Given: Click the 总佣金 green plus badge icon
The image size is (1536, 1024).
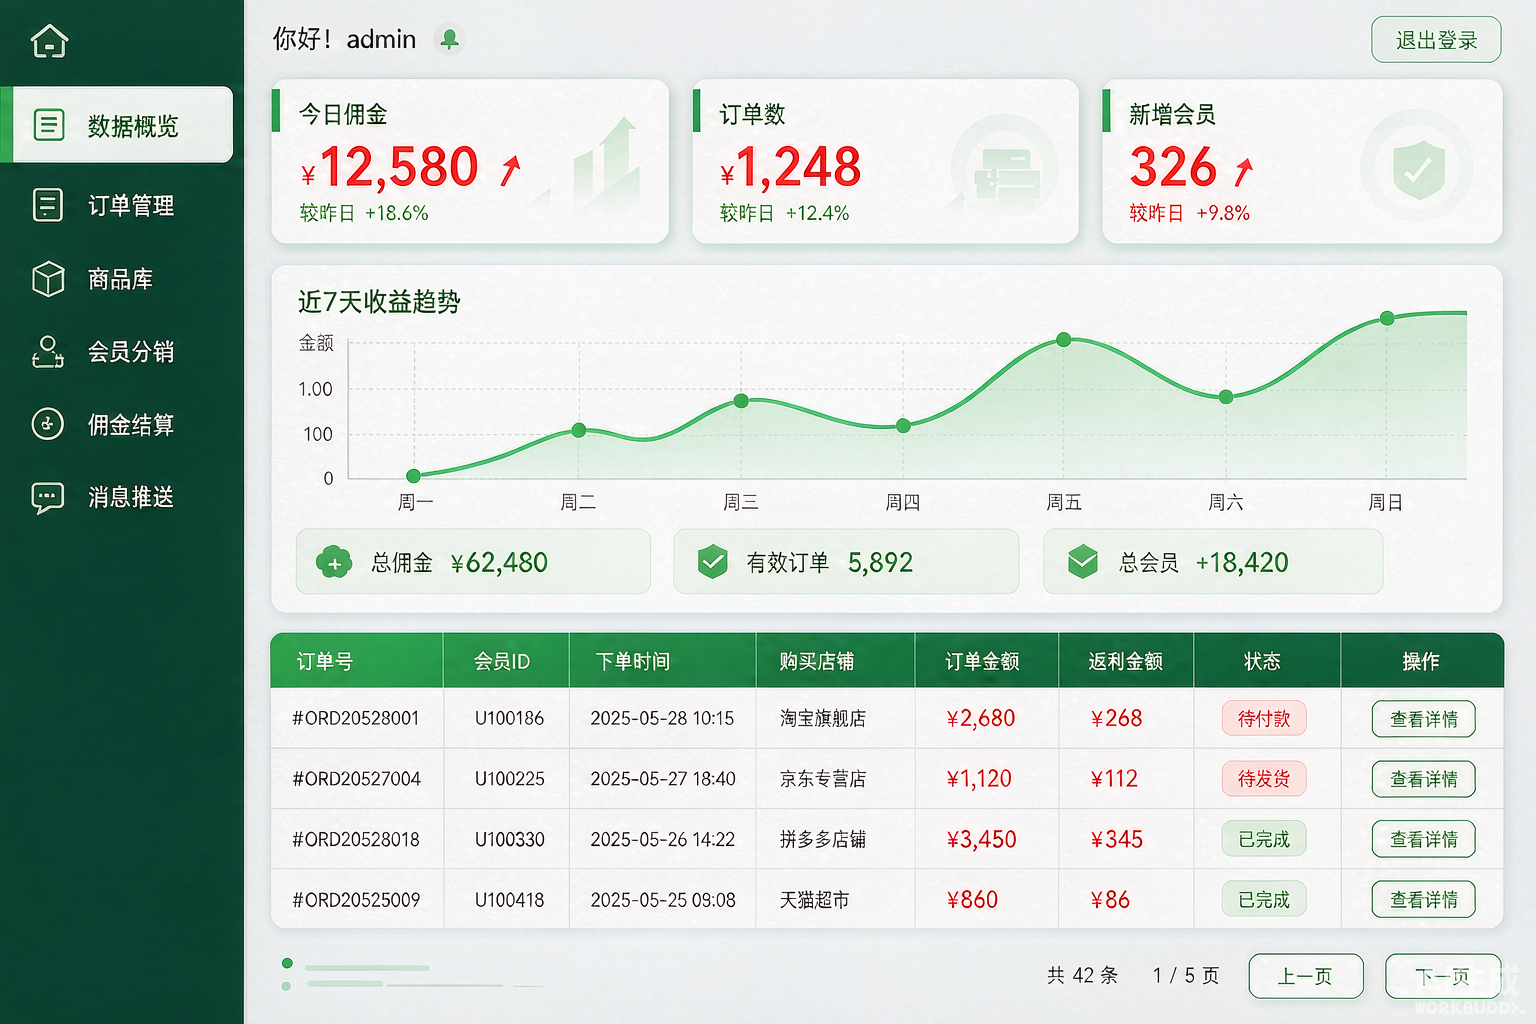Looking at the screenshot, I should coord(334,563).
